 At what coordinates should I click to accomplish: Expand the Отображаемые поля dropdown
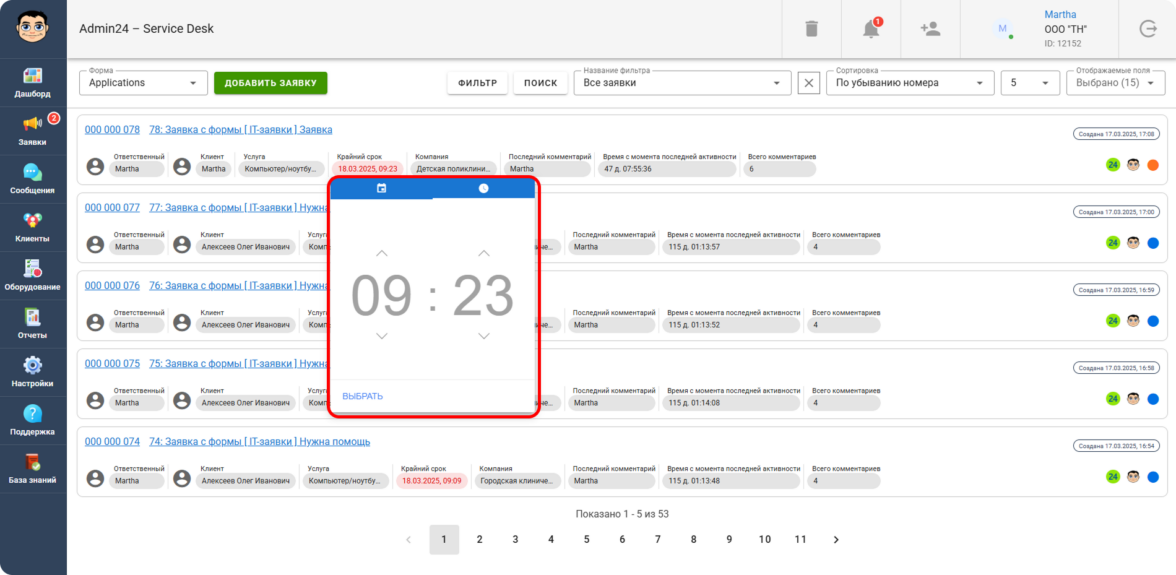pos(1114,83)
